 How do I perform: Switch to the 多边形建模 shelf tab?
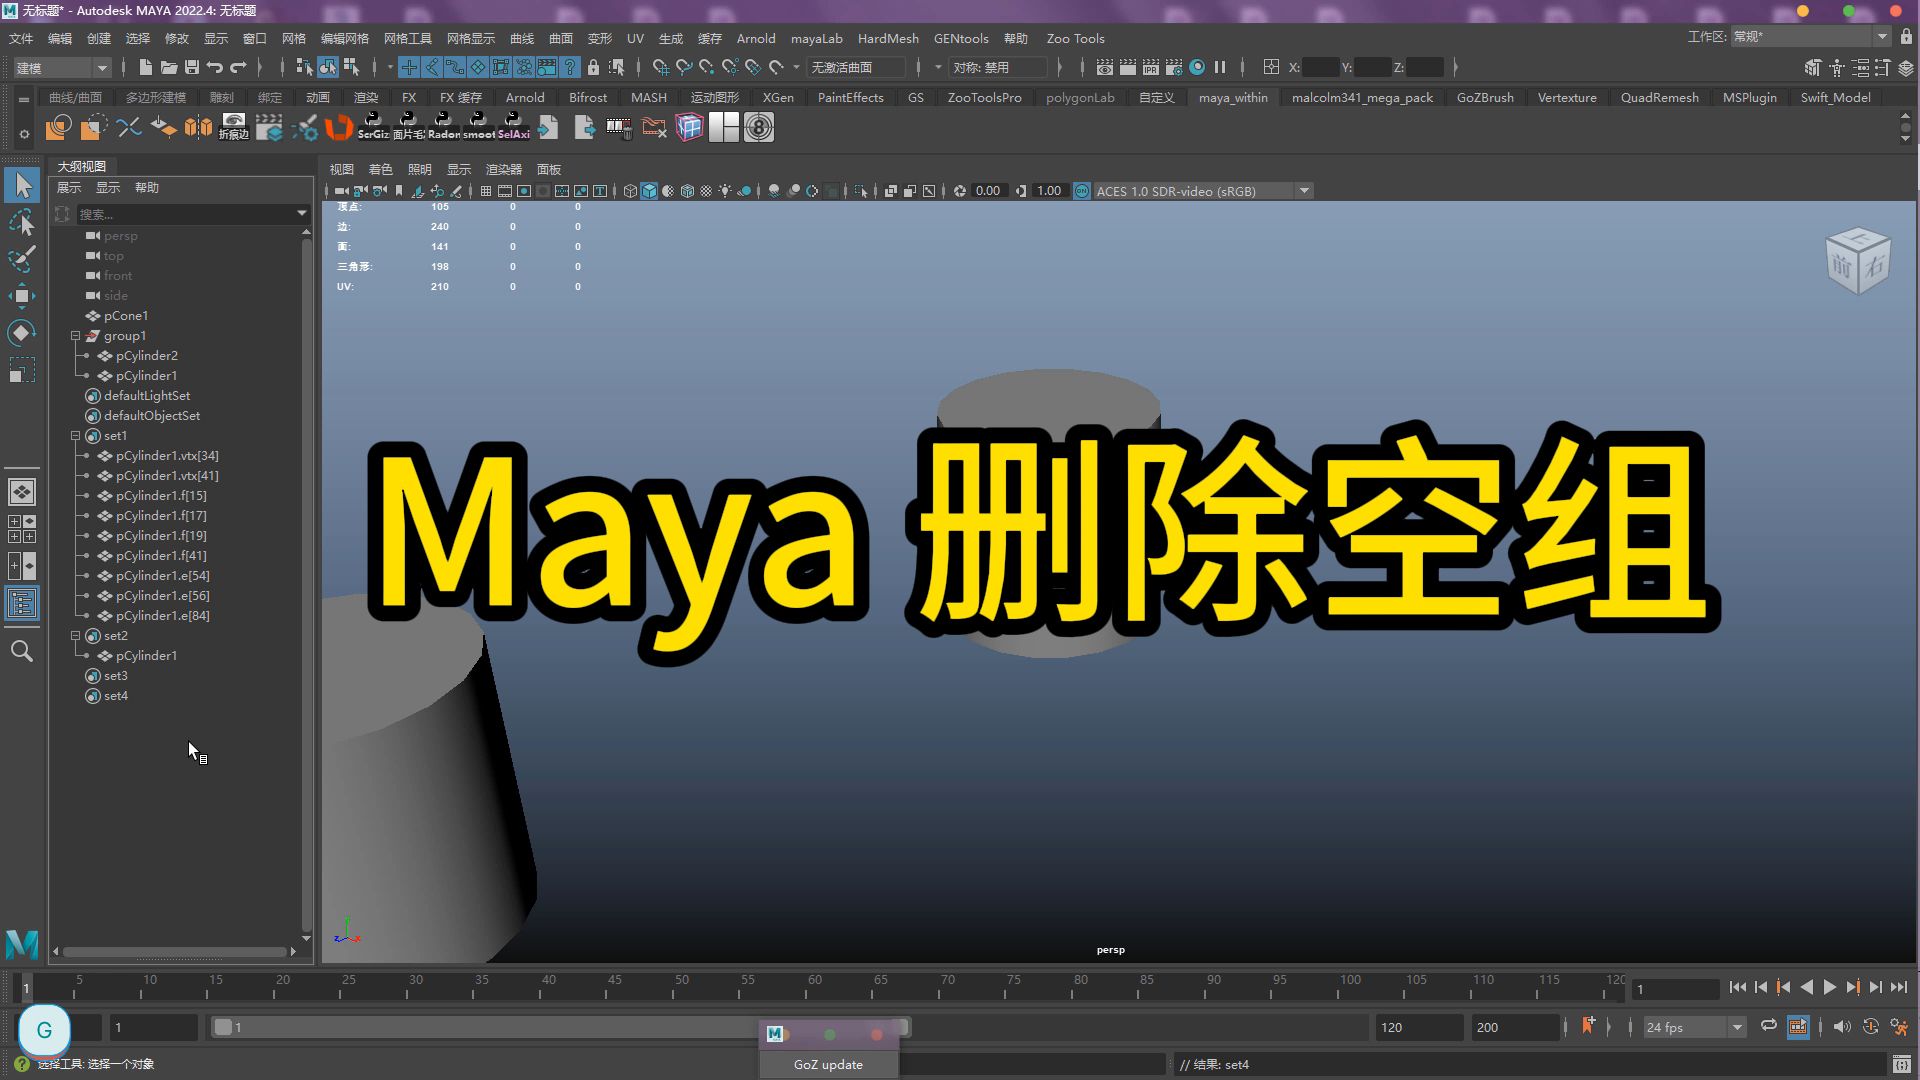156,97
